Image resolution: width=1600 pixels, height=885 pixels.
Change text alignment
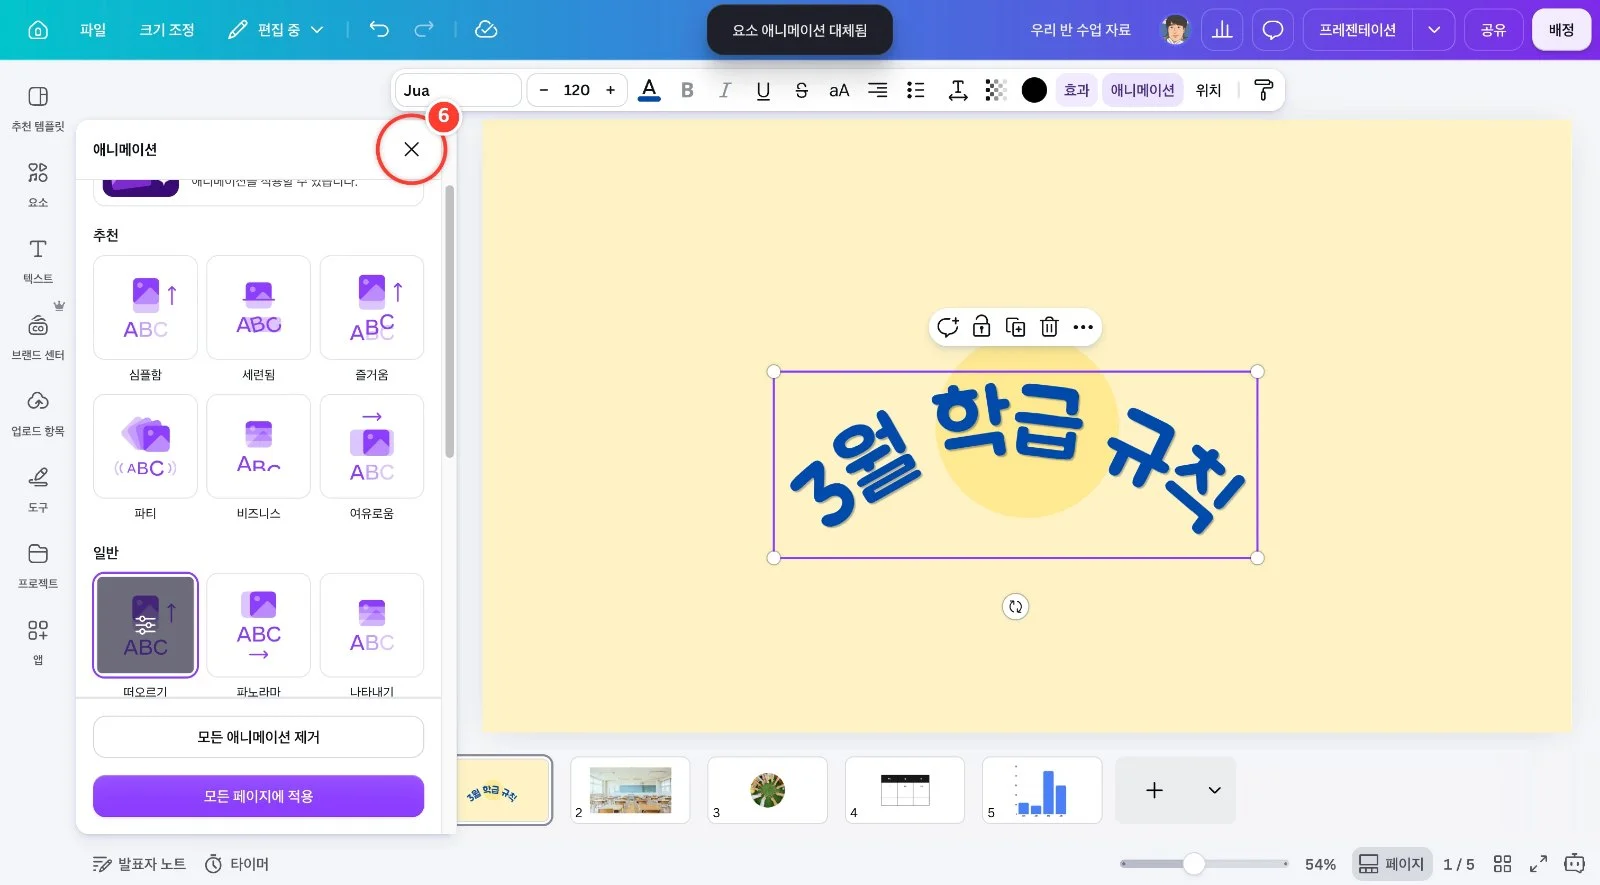pos(877,90)
